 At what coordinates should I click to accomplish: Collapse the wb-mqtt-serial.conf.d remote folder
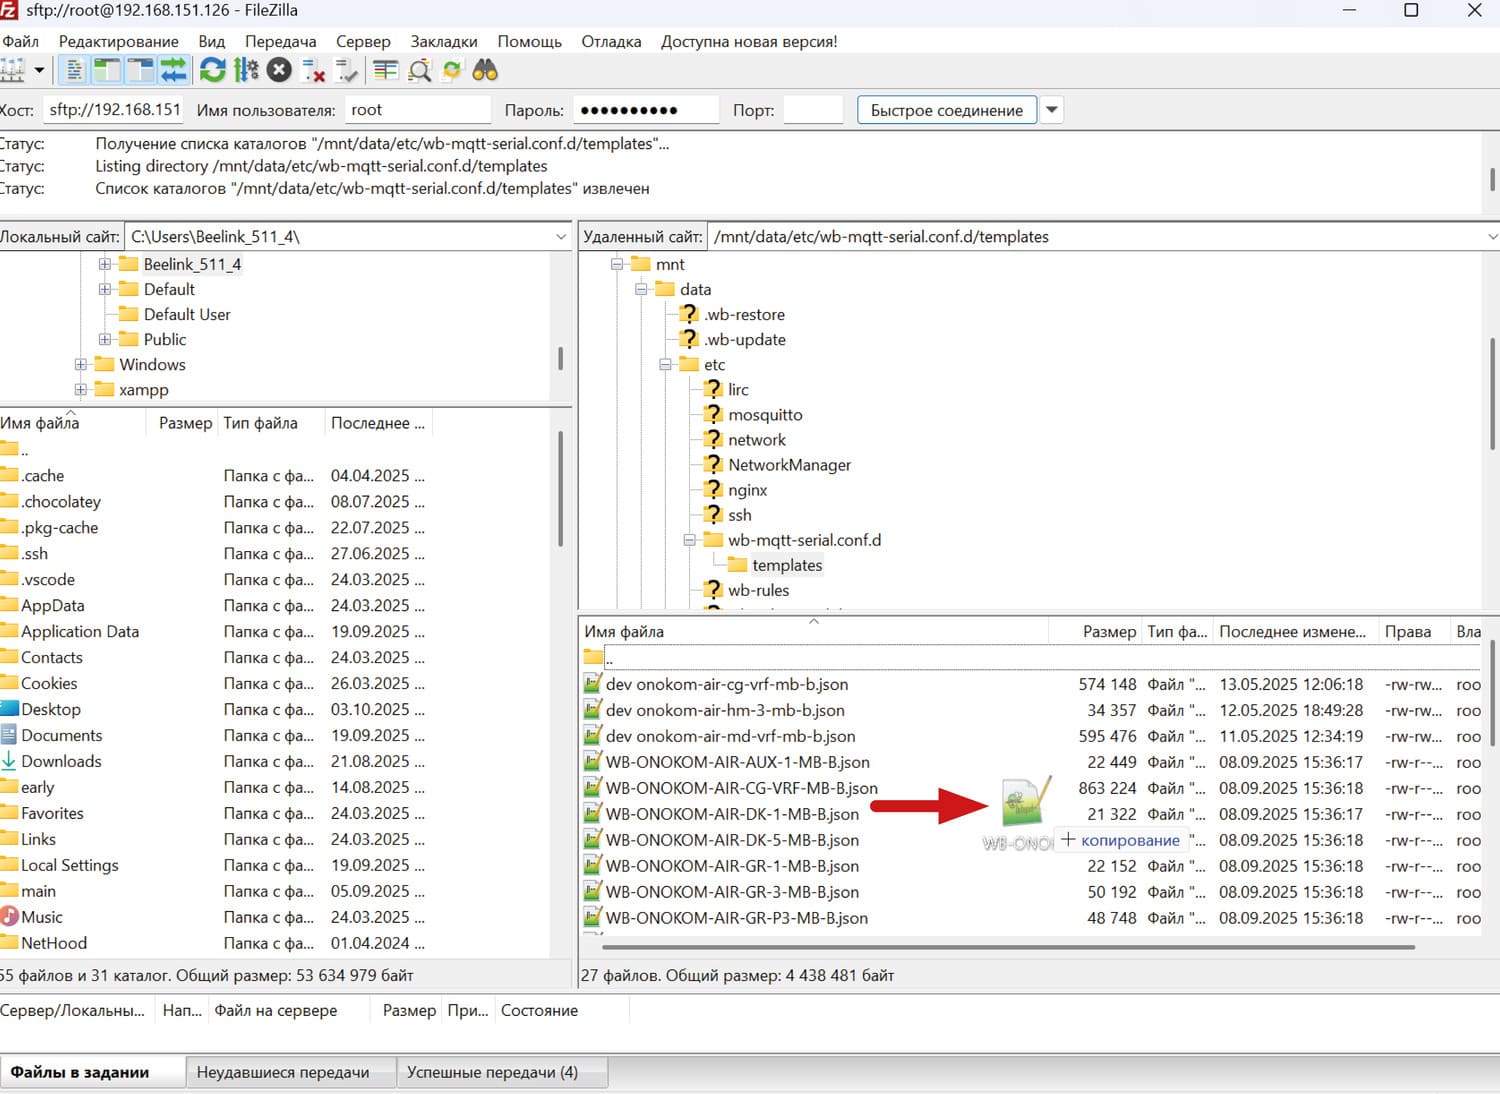[x=689, y=540]
